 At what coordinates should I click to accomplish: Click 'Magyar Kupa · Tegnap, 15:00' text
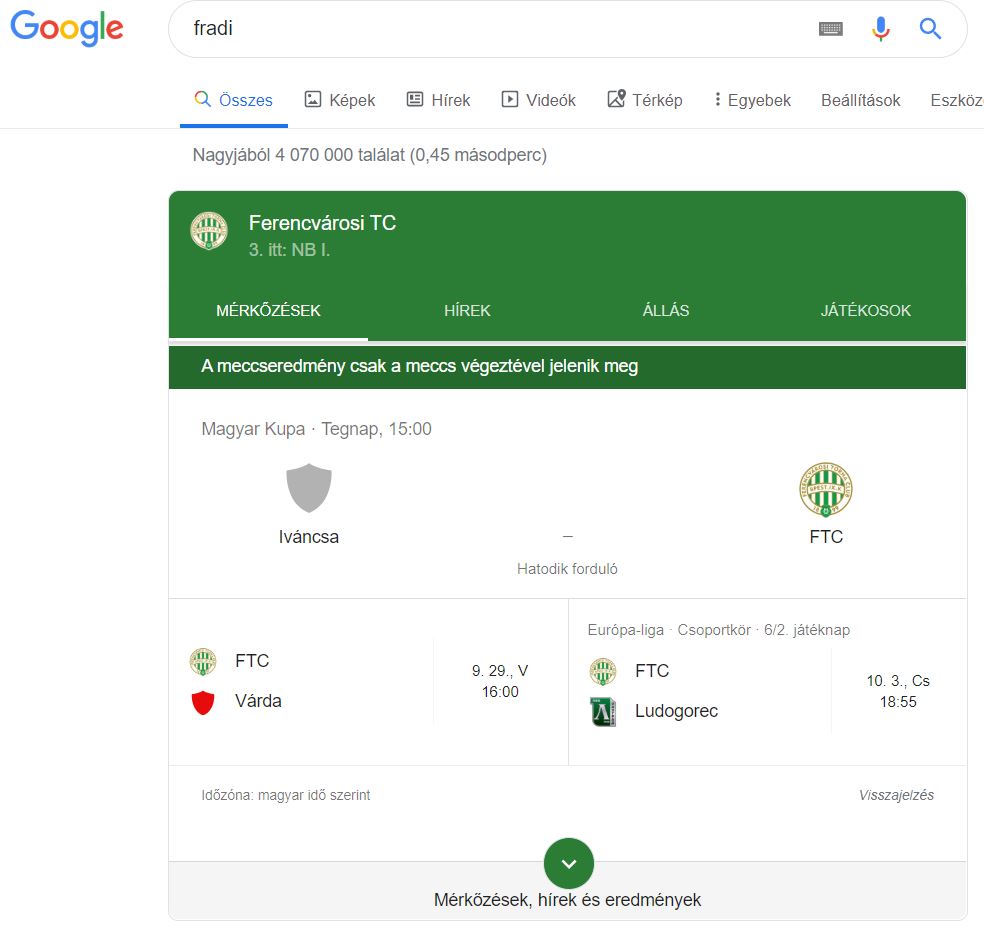316,429
